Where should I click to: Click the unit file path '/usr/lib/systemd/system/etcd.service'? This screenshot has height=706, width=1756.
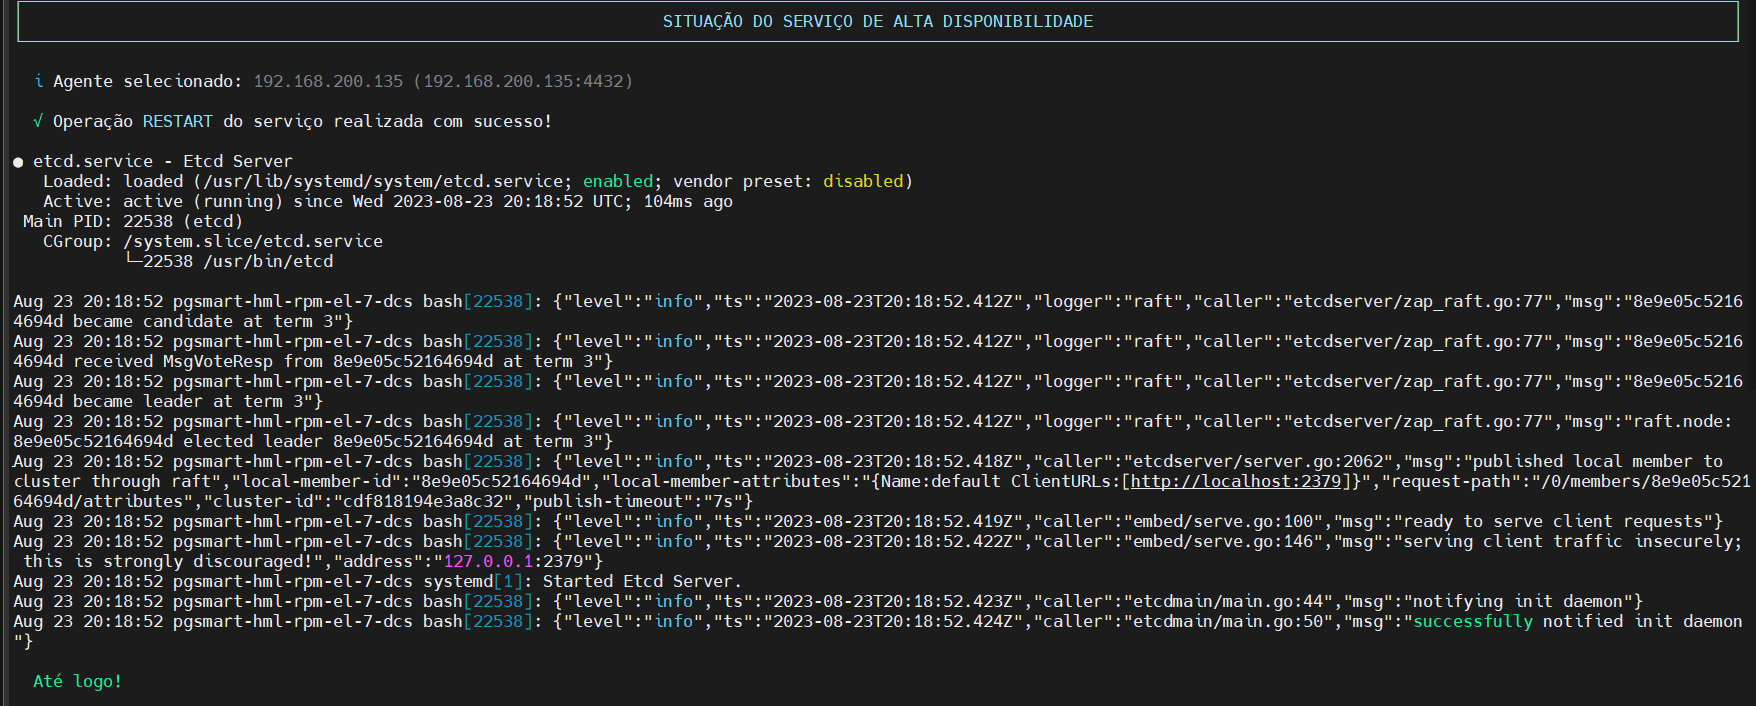[x=383, y=181]
